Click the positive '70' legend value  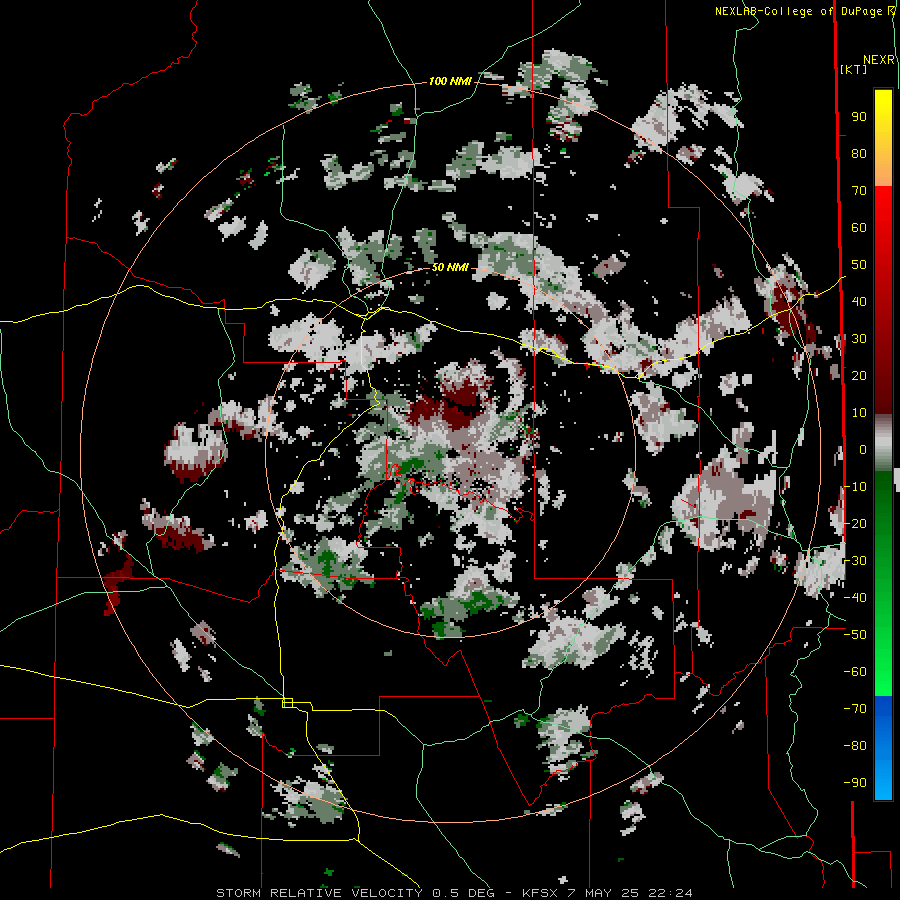(x=859, y=191)
